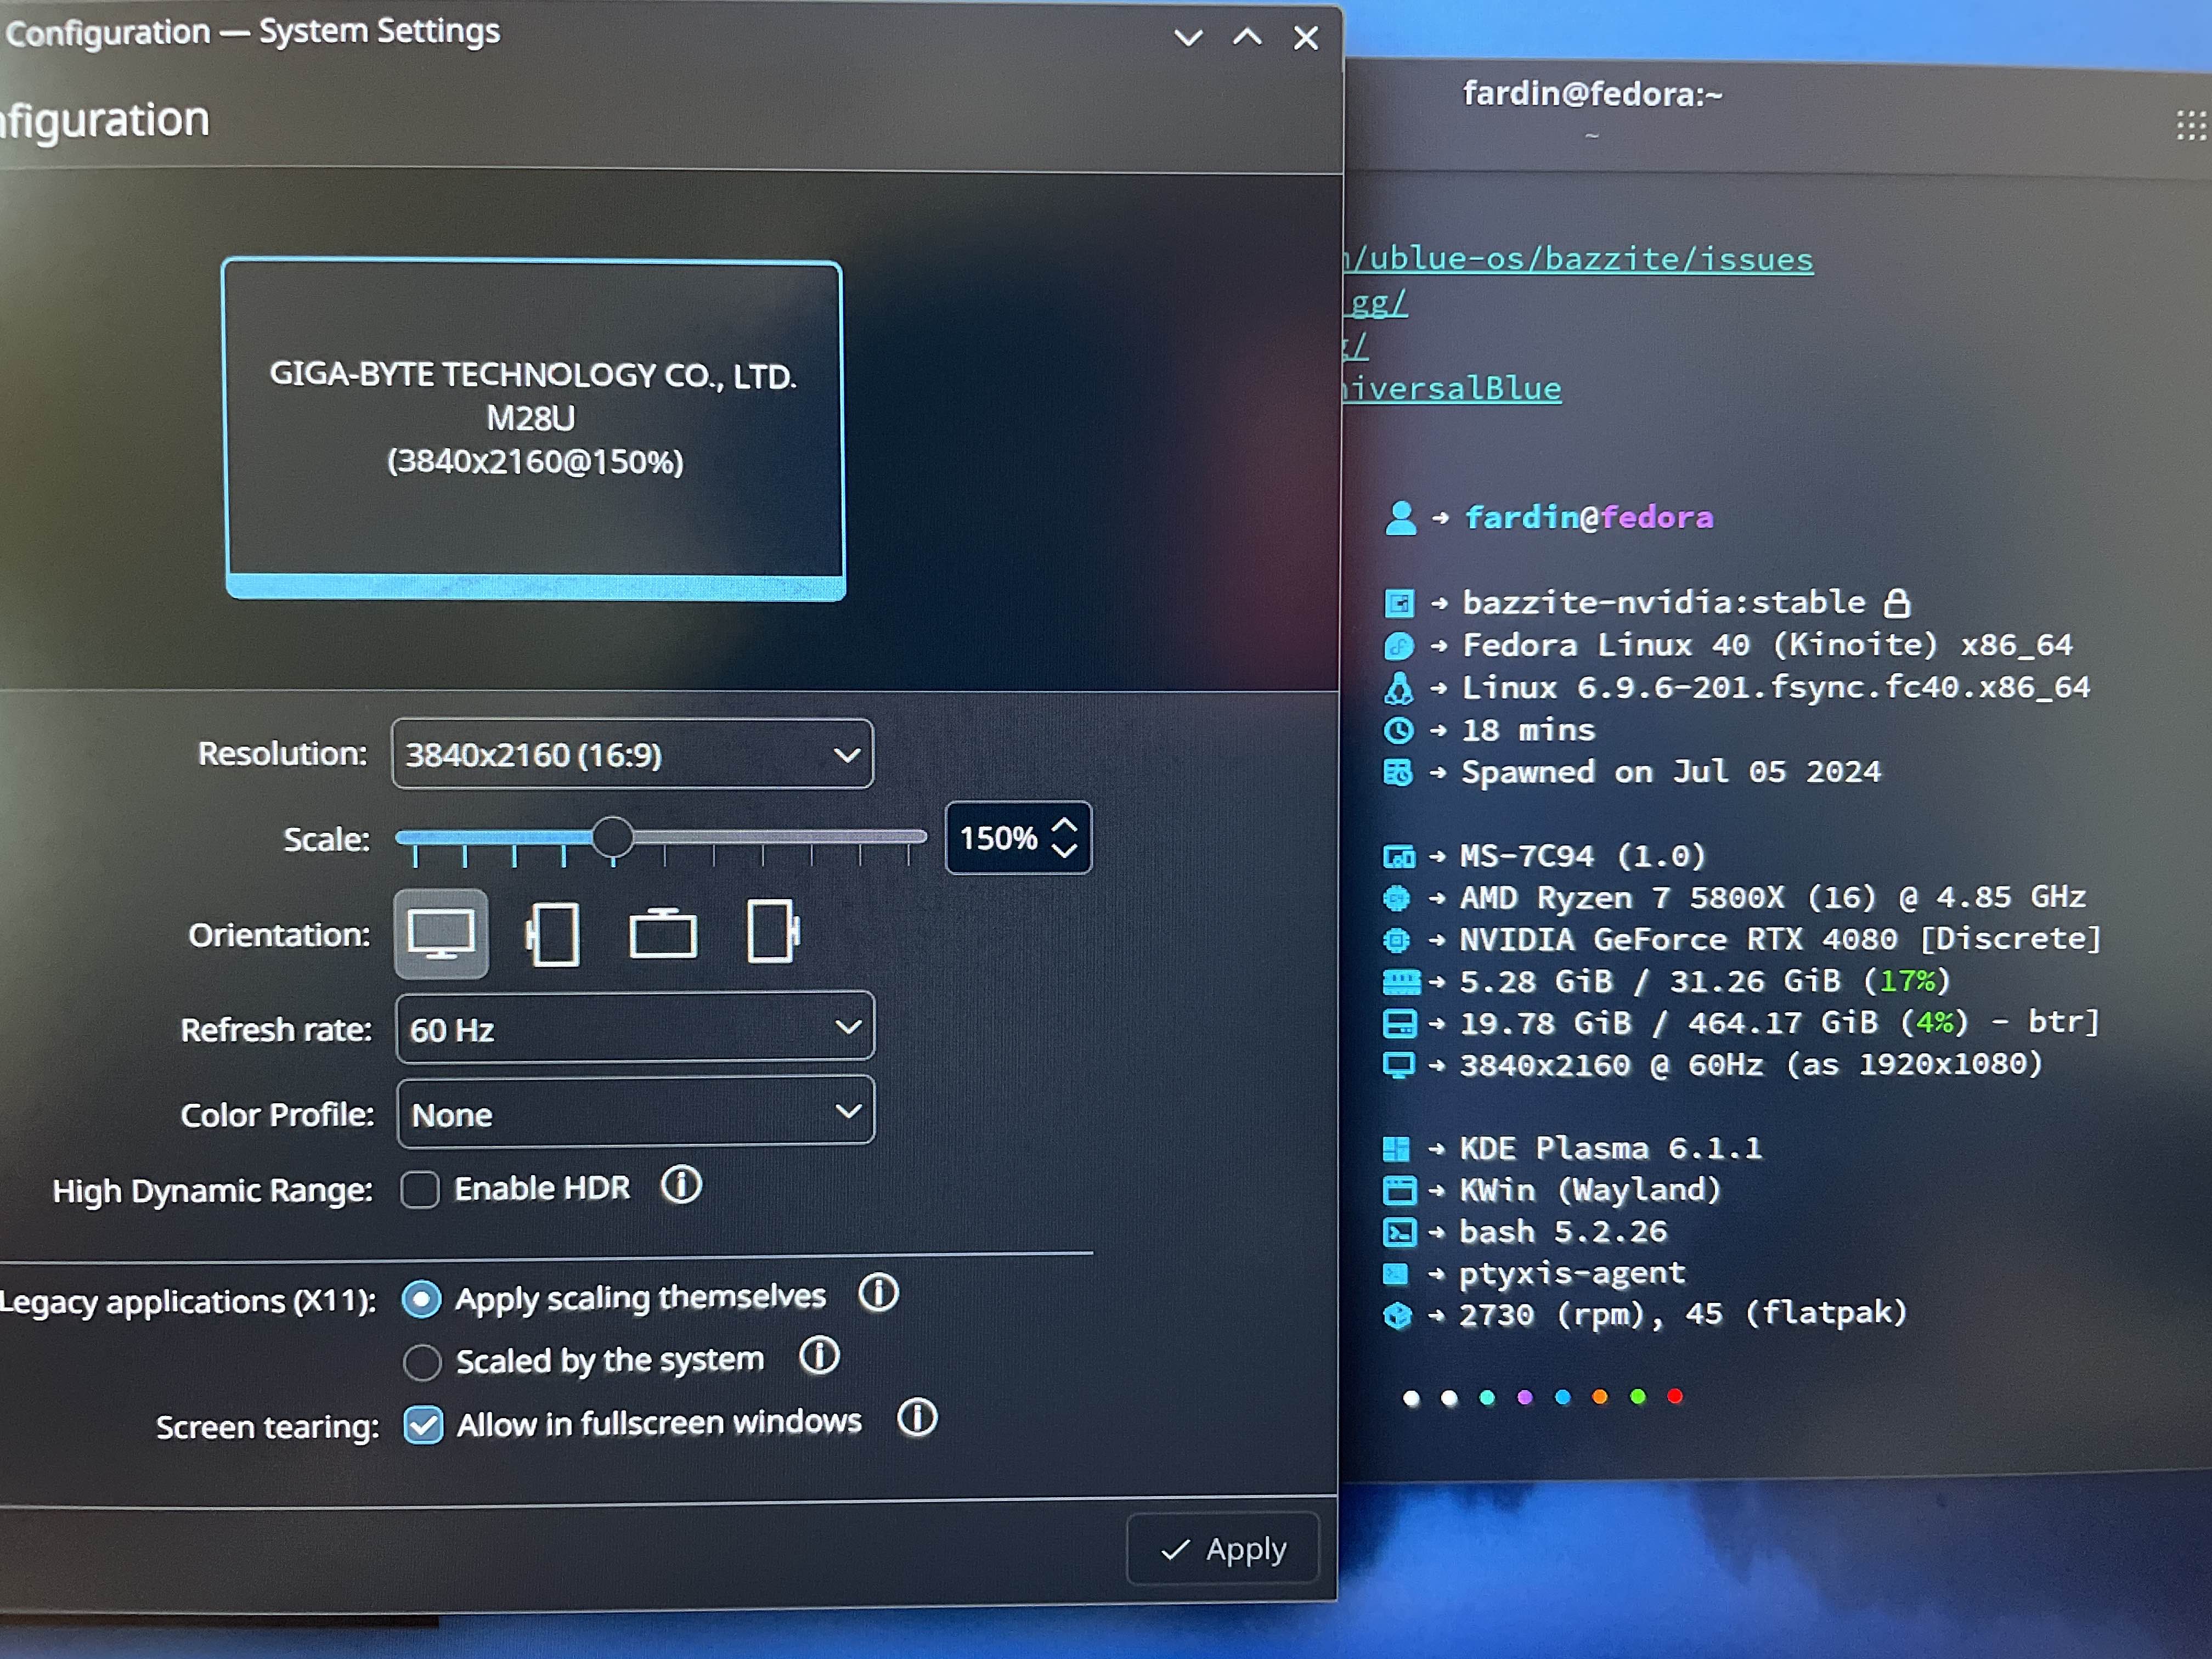Viewport: 2212px width, 1659px height.
Task: Click info icon for Allow in fullscreen windows
Action: click(917, 1418)
